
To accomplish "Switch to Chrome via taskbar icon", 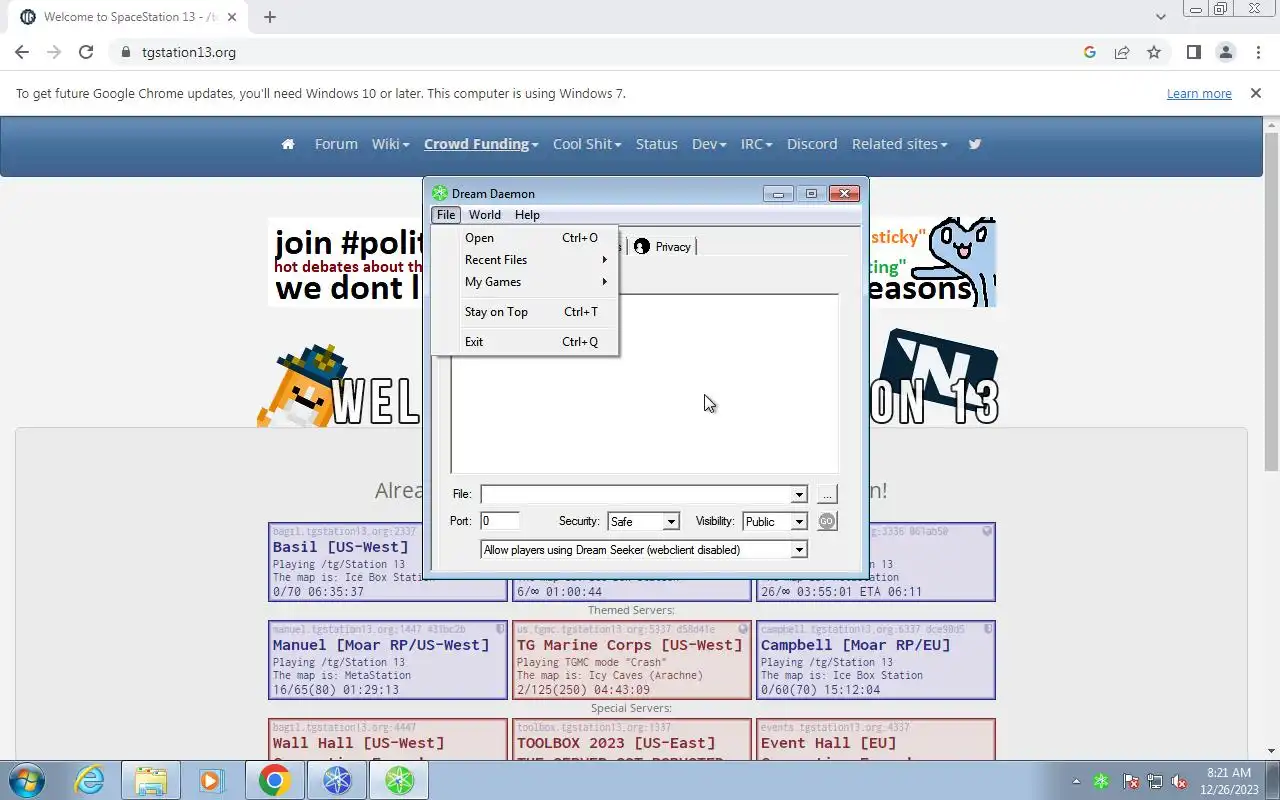I will tap(274, 780).
